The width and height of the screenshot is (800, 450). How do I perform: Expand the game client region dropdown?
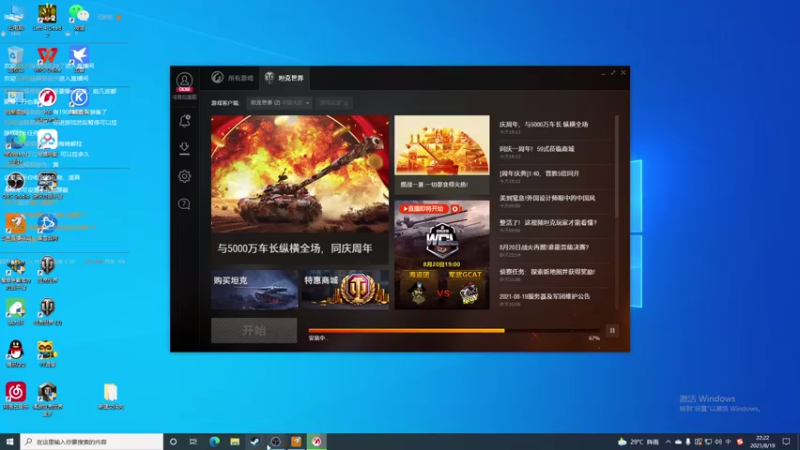click(280, 103)
